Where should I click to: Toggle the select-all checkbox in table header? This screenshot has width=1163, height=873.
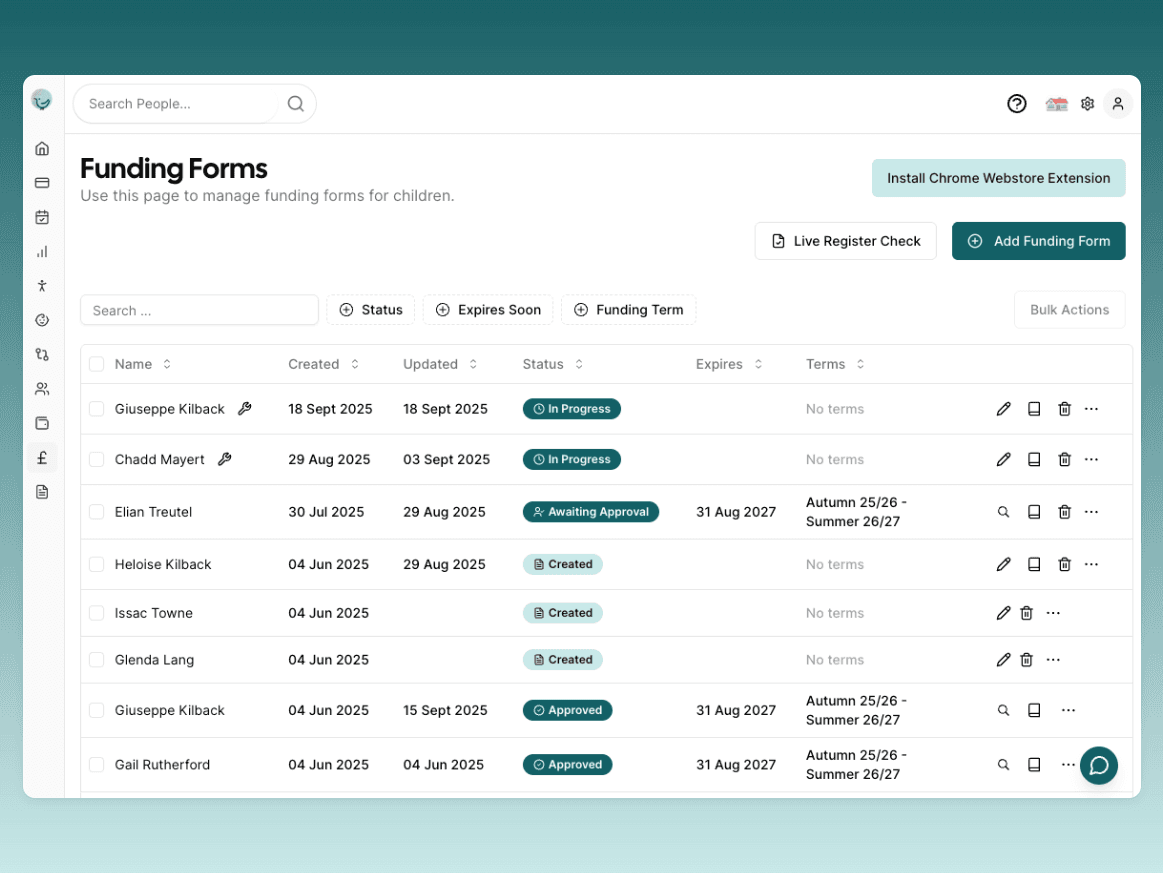coord(97,364)
